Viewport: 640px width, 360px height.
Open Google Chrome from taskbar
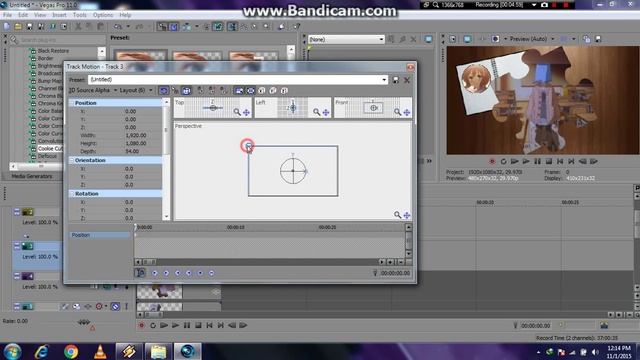click(71, 351)
